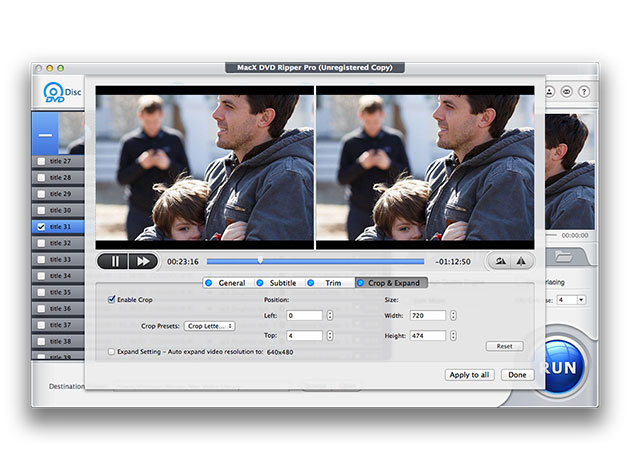The width and height of the screenshot is (630, 473).
Task: Click the main window preview thumbnail
Action: click(x=570, y=172)
